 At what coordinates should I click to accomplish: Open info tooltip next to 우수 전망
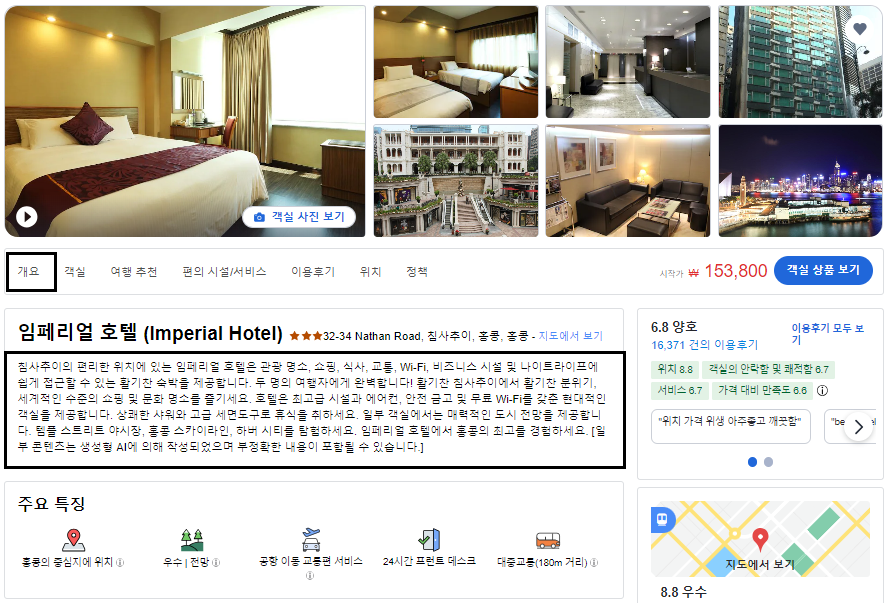pos(216,562)
